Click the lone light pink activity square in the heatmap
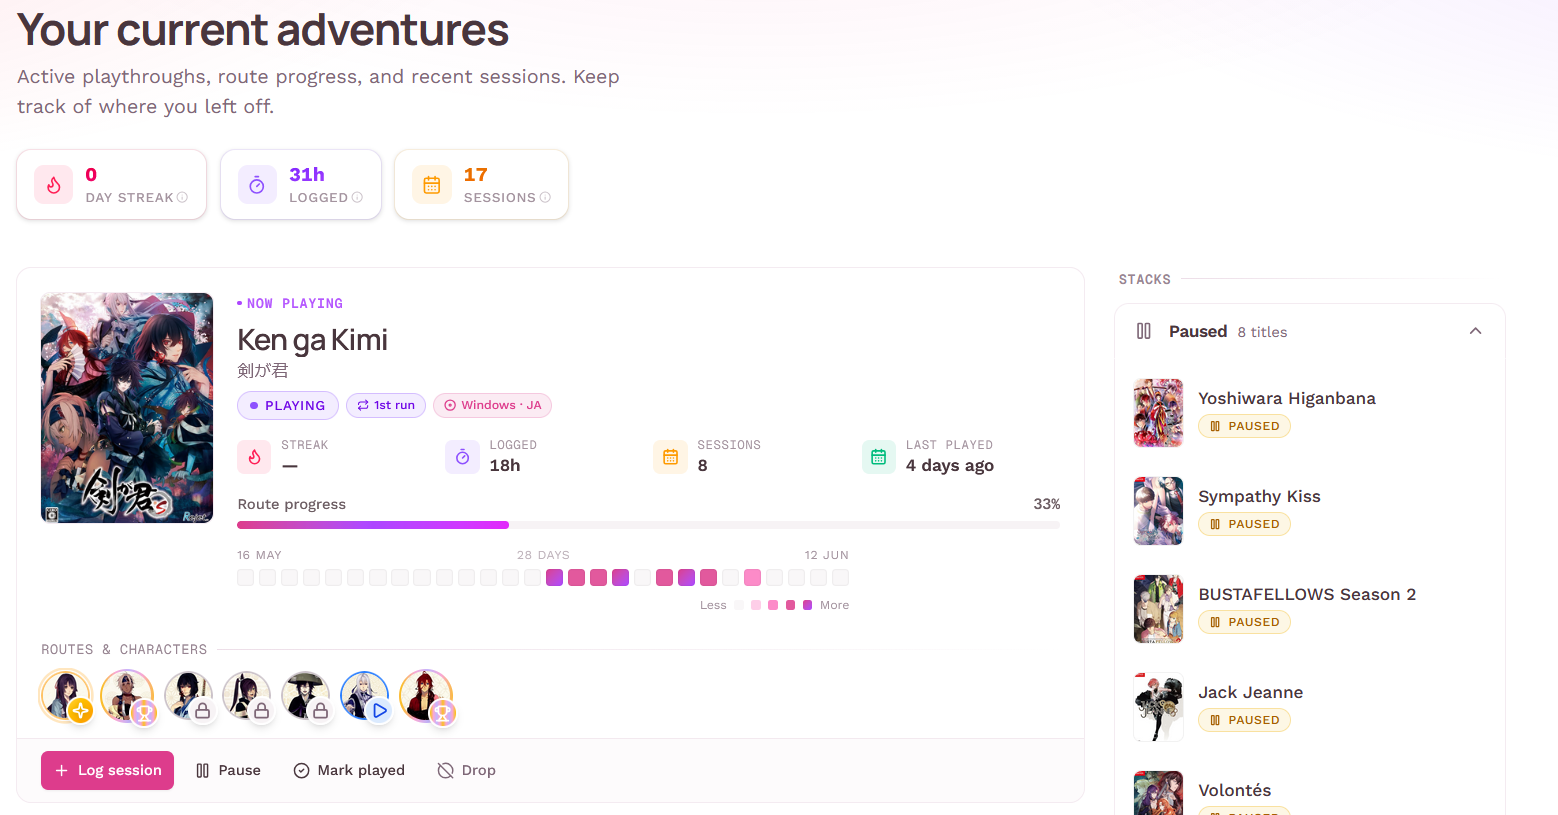This screenshot has width=1558, height=815. click(753, 578)
